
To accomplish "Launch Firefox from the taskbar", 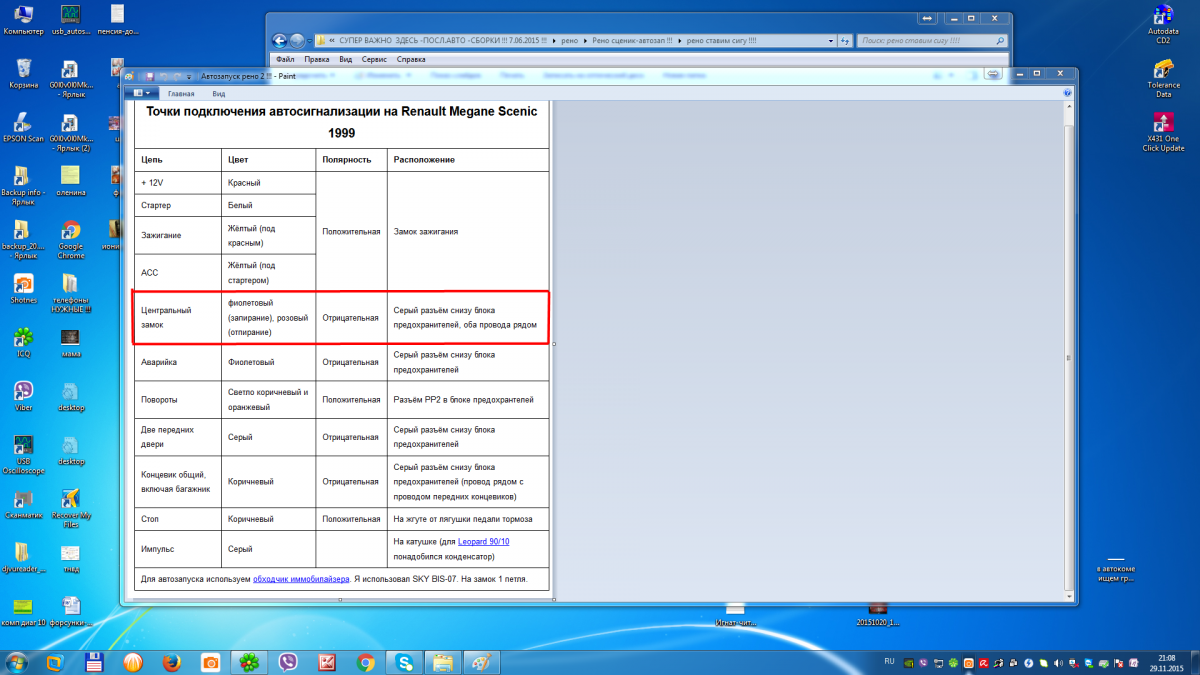I will (172, 662).
